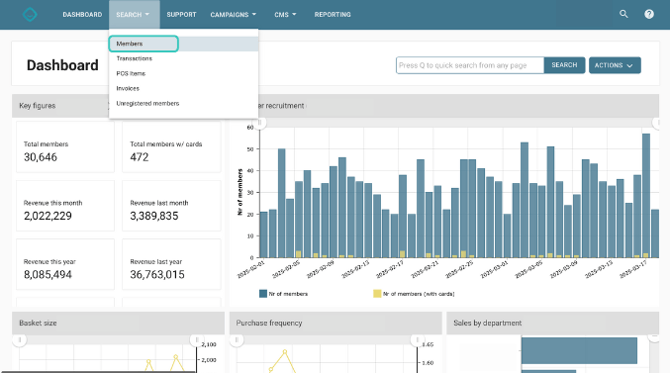Open the Actions dropdown button
670x373 pixels.
[614, 65]
